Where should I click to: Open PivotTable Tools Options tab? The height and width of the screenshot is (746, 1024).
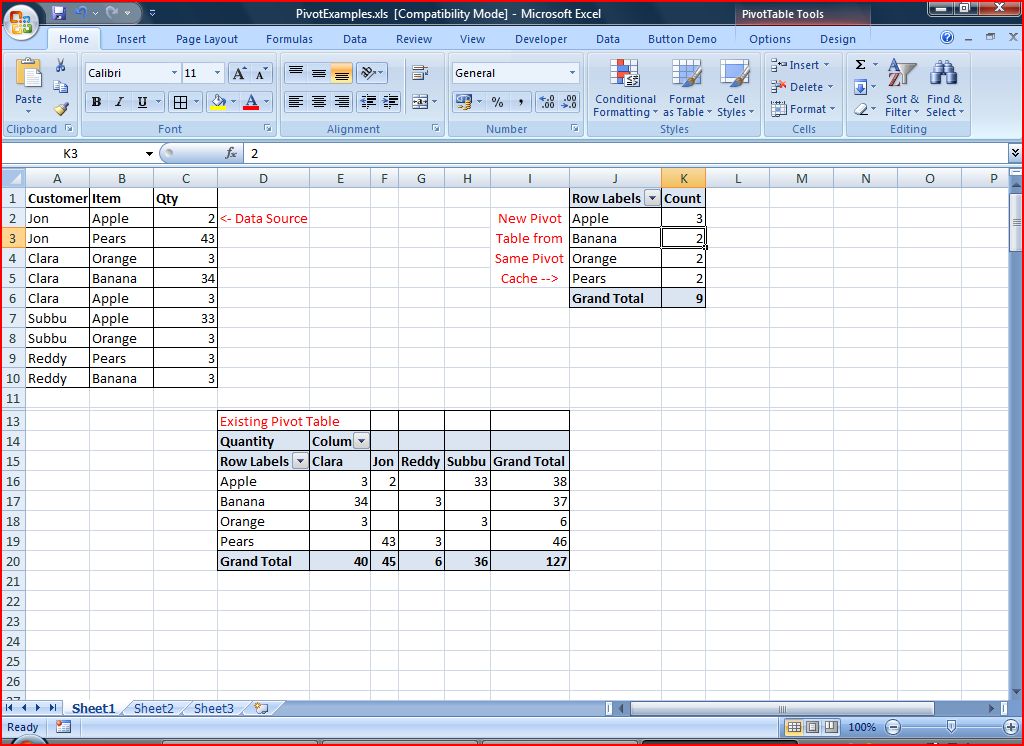pyautogui.click(x=769, y=39)
